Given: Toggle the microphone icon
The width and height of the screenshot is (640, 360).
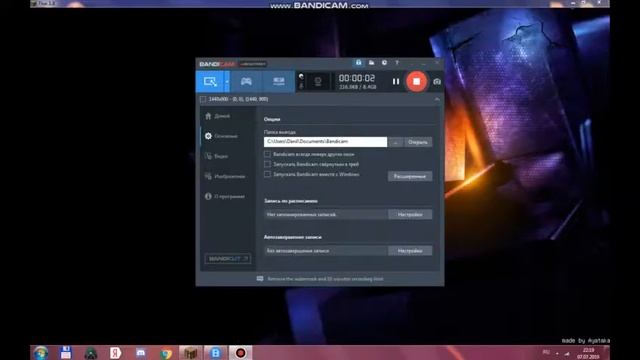Looking at the screenshot, I should click(x=301, y=86).
